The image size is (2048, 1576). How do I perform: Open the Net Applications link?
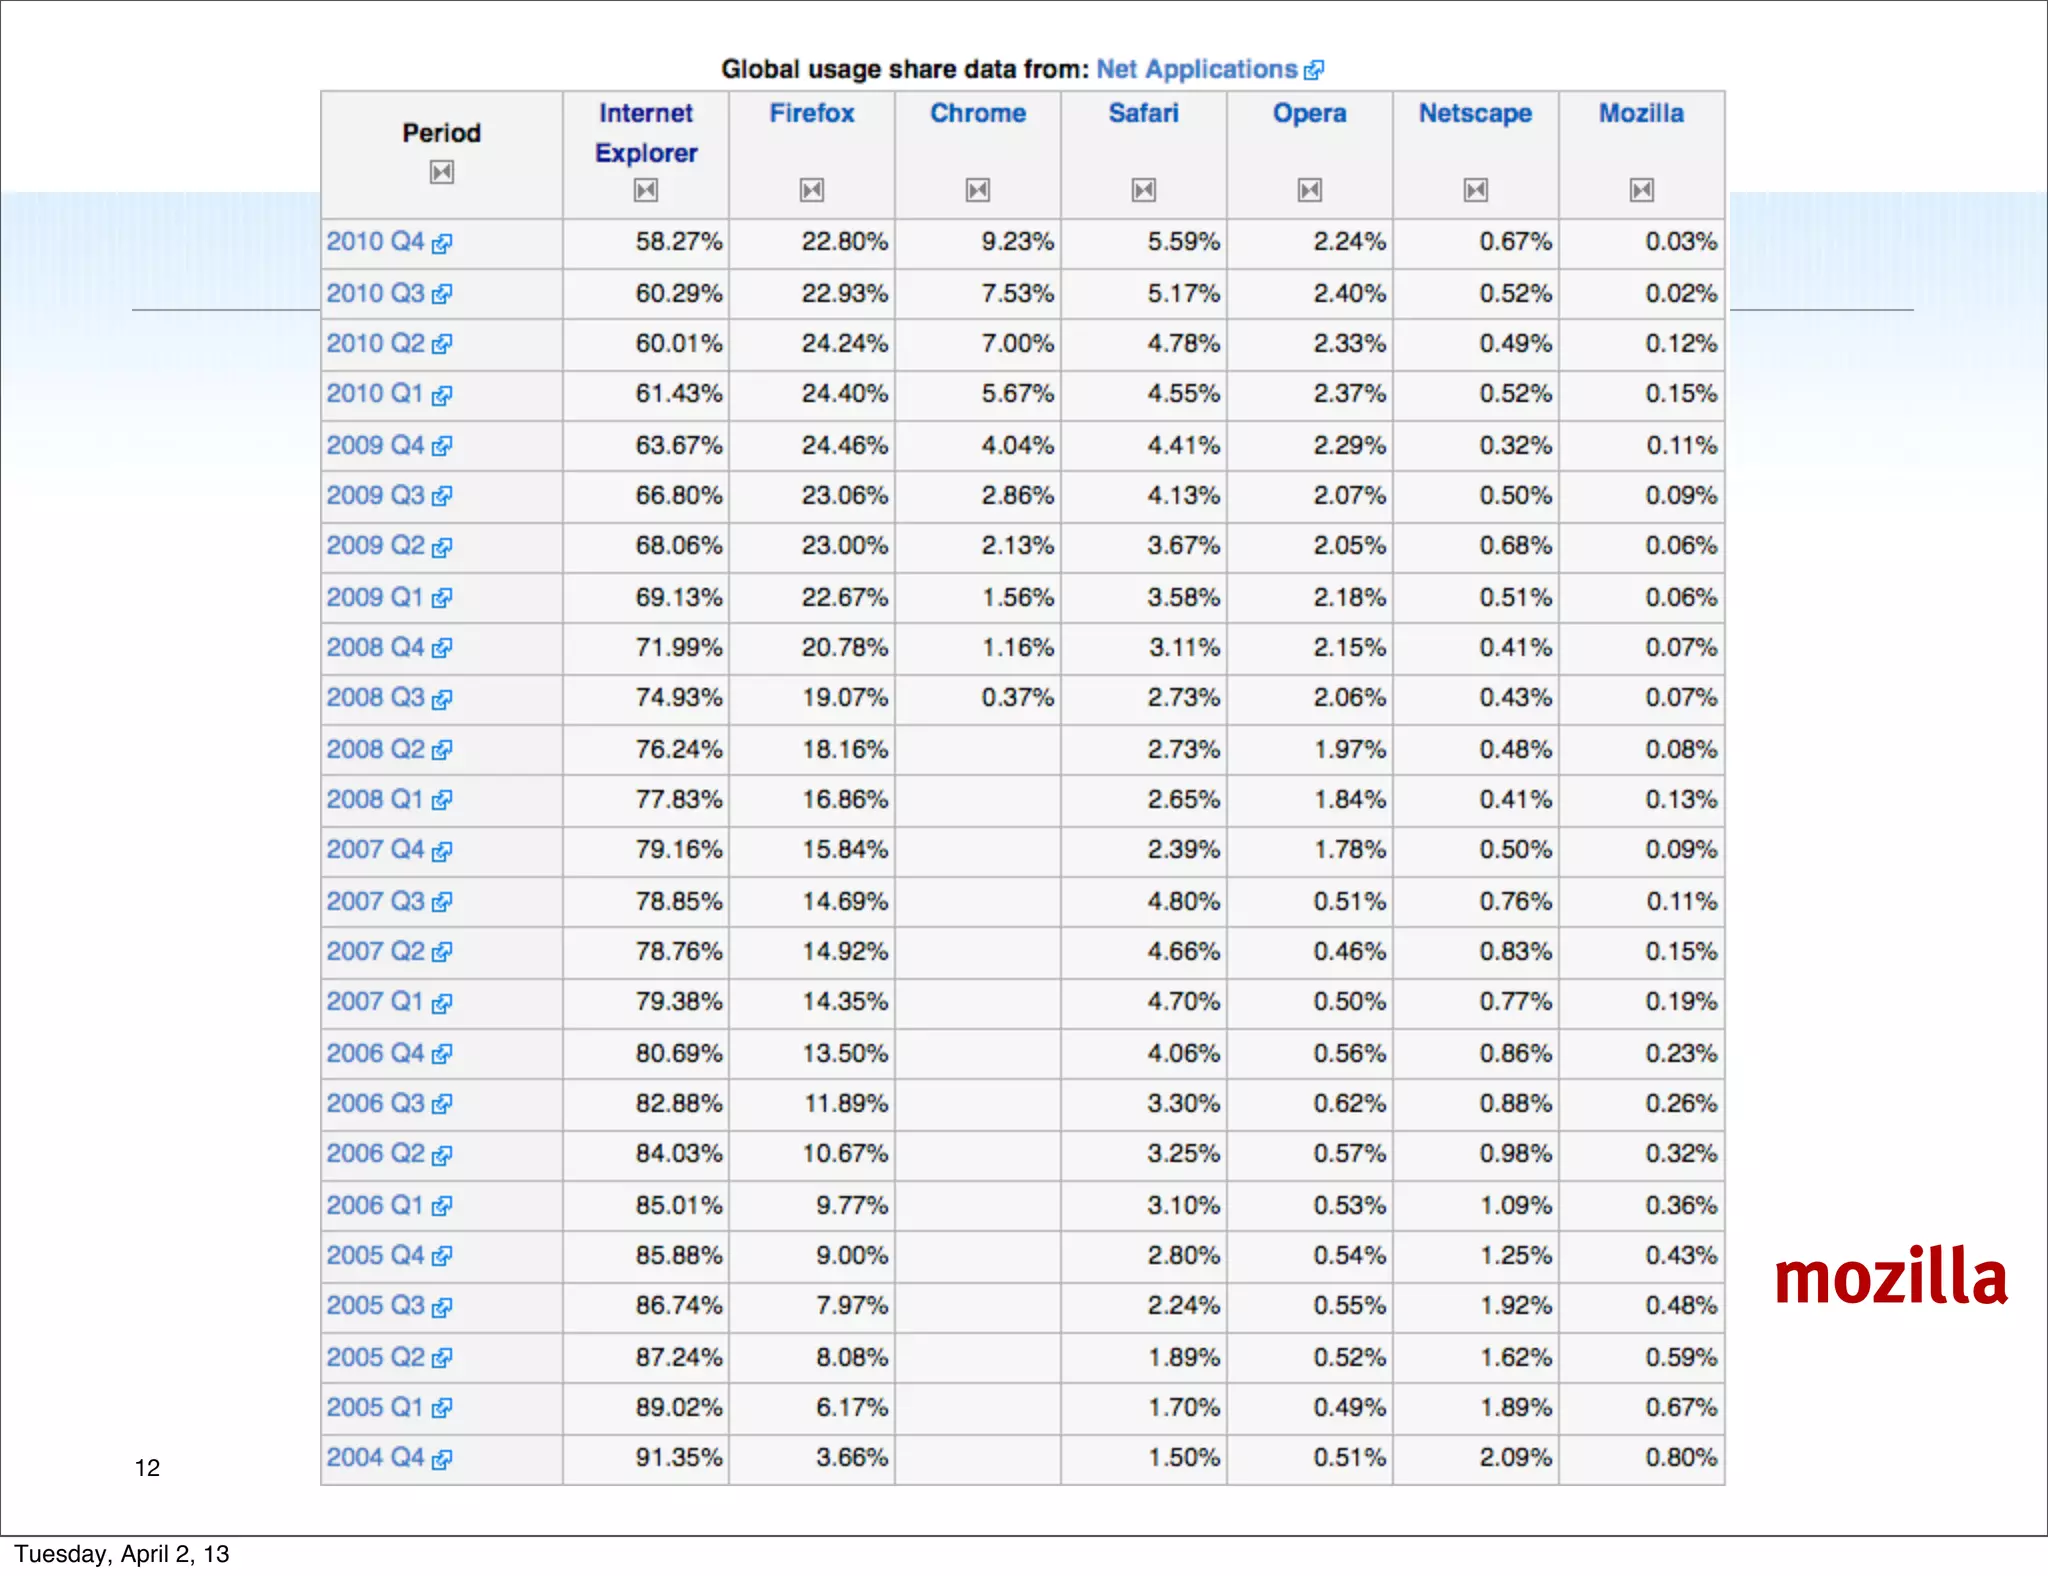point(1196,69)
